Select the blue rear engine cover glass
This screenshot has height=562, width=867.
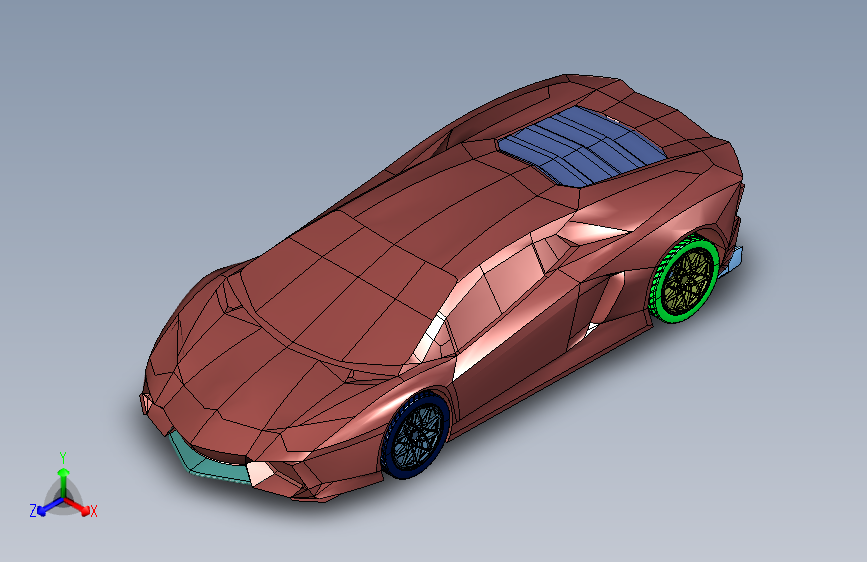point(581,145)
